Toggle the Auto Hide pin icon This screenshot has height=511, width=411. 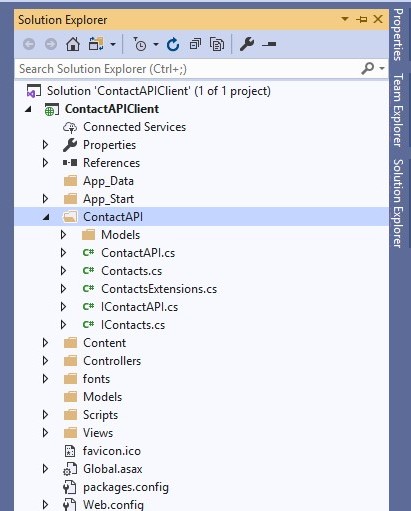[361, 19]
